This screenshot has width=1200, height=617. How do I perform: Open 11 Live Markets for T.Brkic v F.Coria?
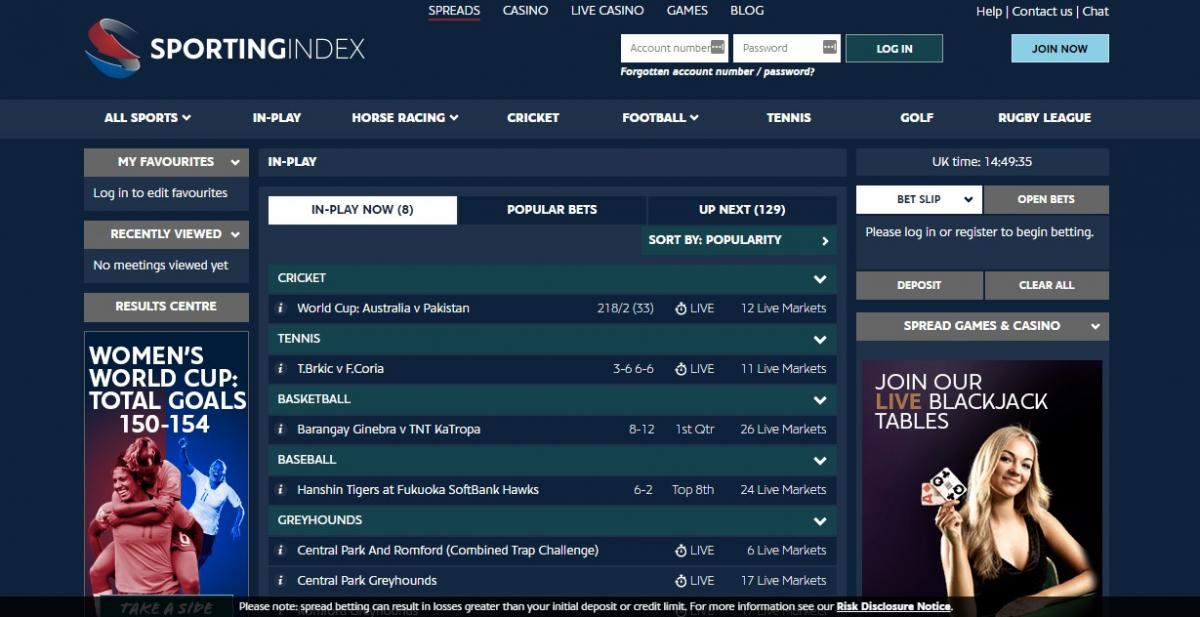[783, 369]
